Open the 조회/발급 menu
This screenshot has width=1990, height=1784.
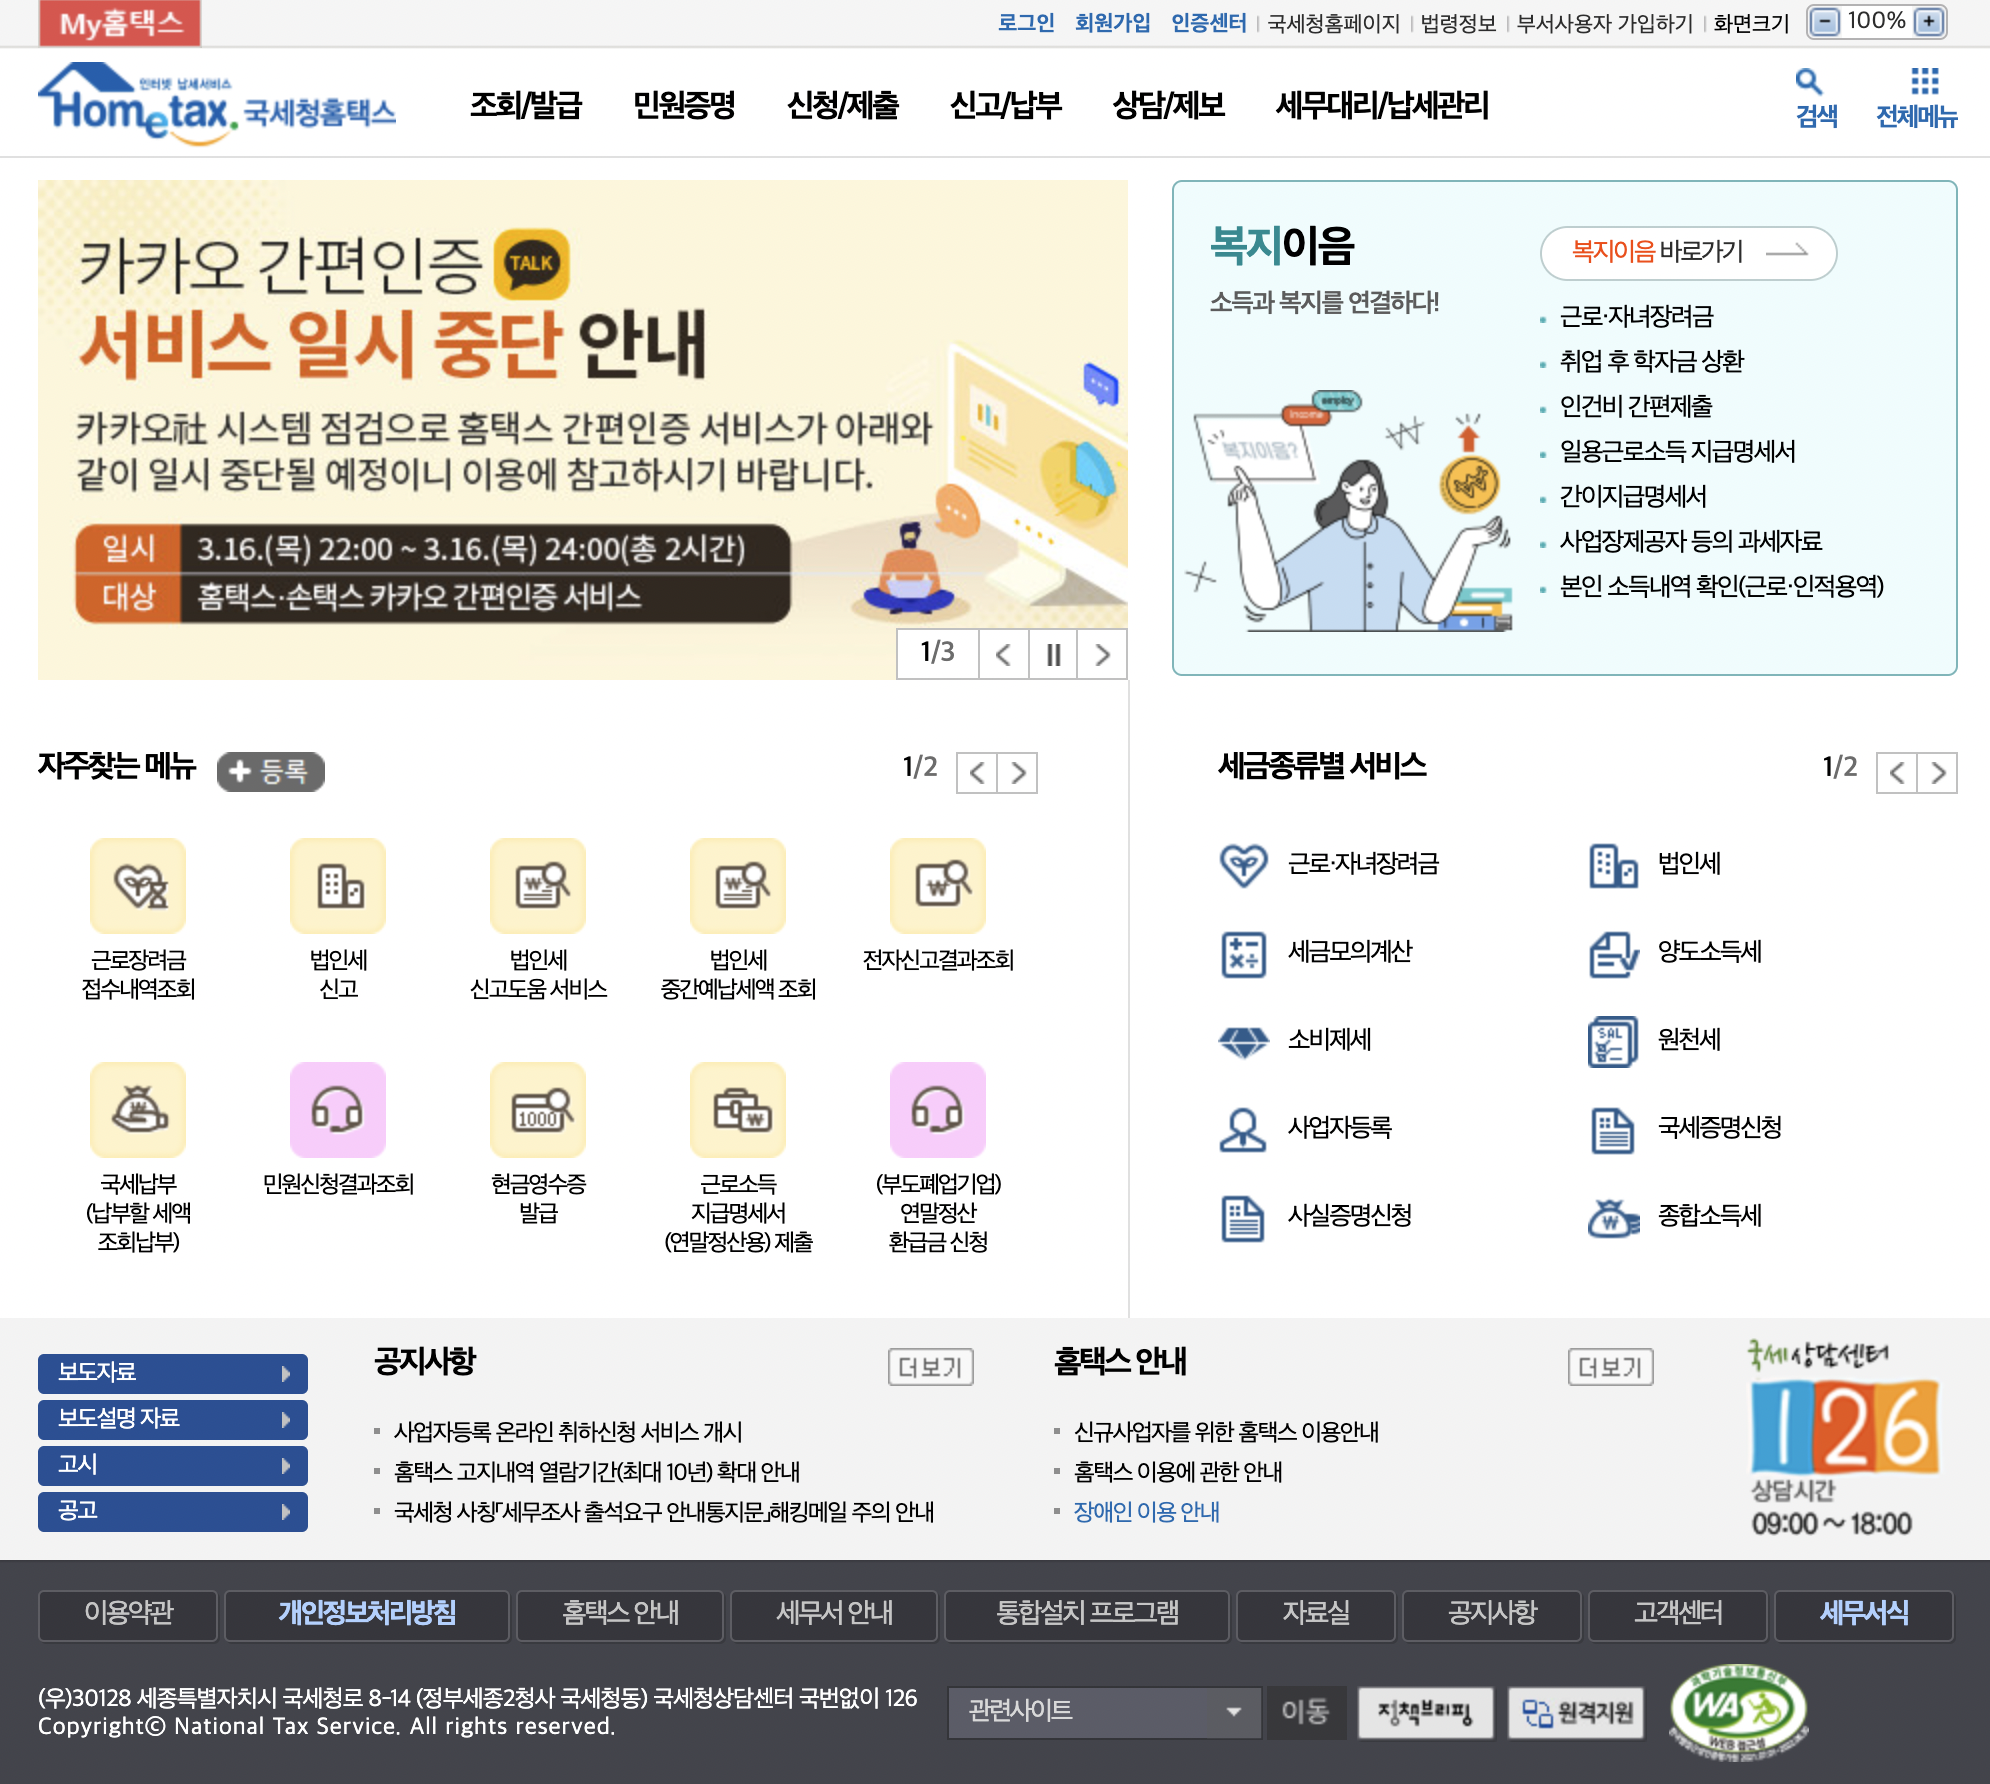[x=526, y=104]
